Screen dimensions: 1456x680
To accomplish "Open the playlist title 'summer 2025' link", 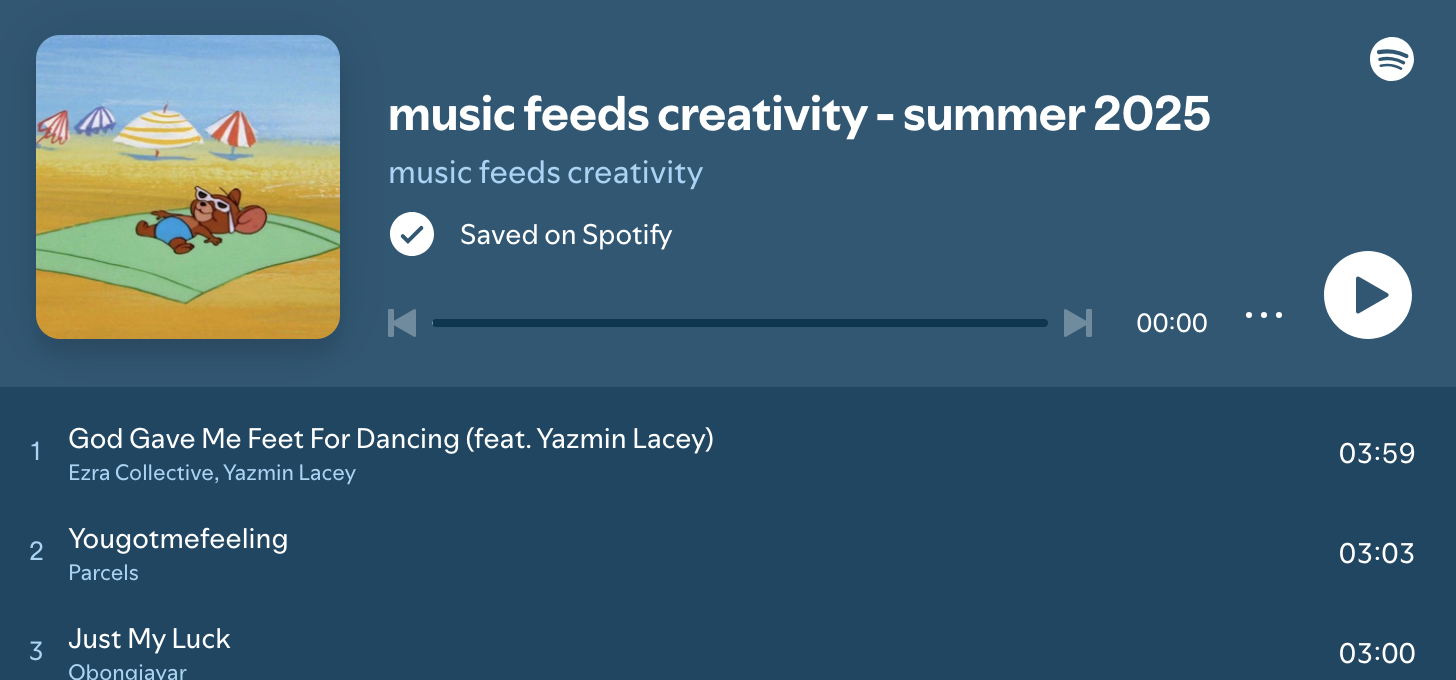I will point(799,115).
